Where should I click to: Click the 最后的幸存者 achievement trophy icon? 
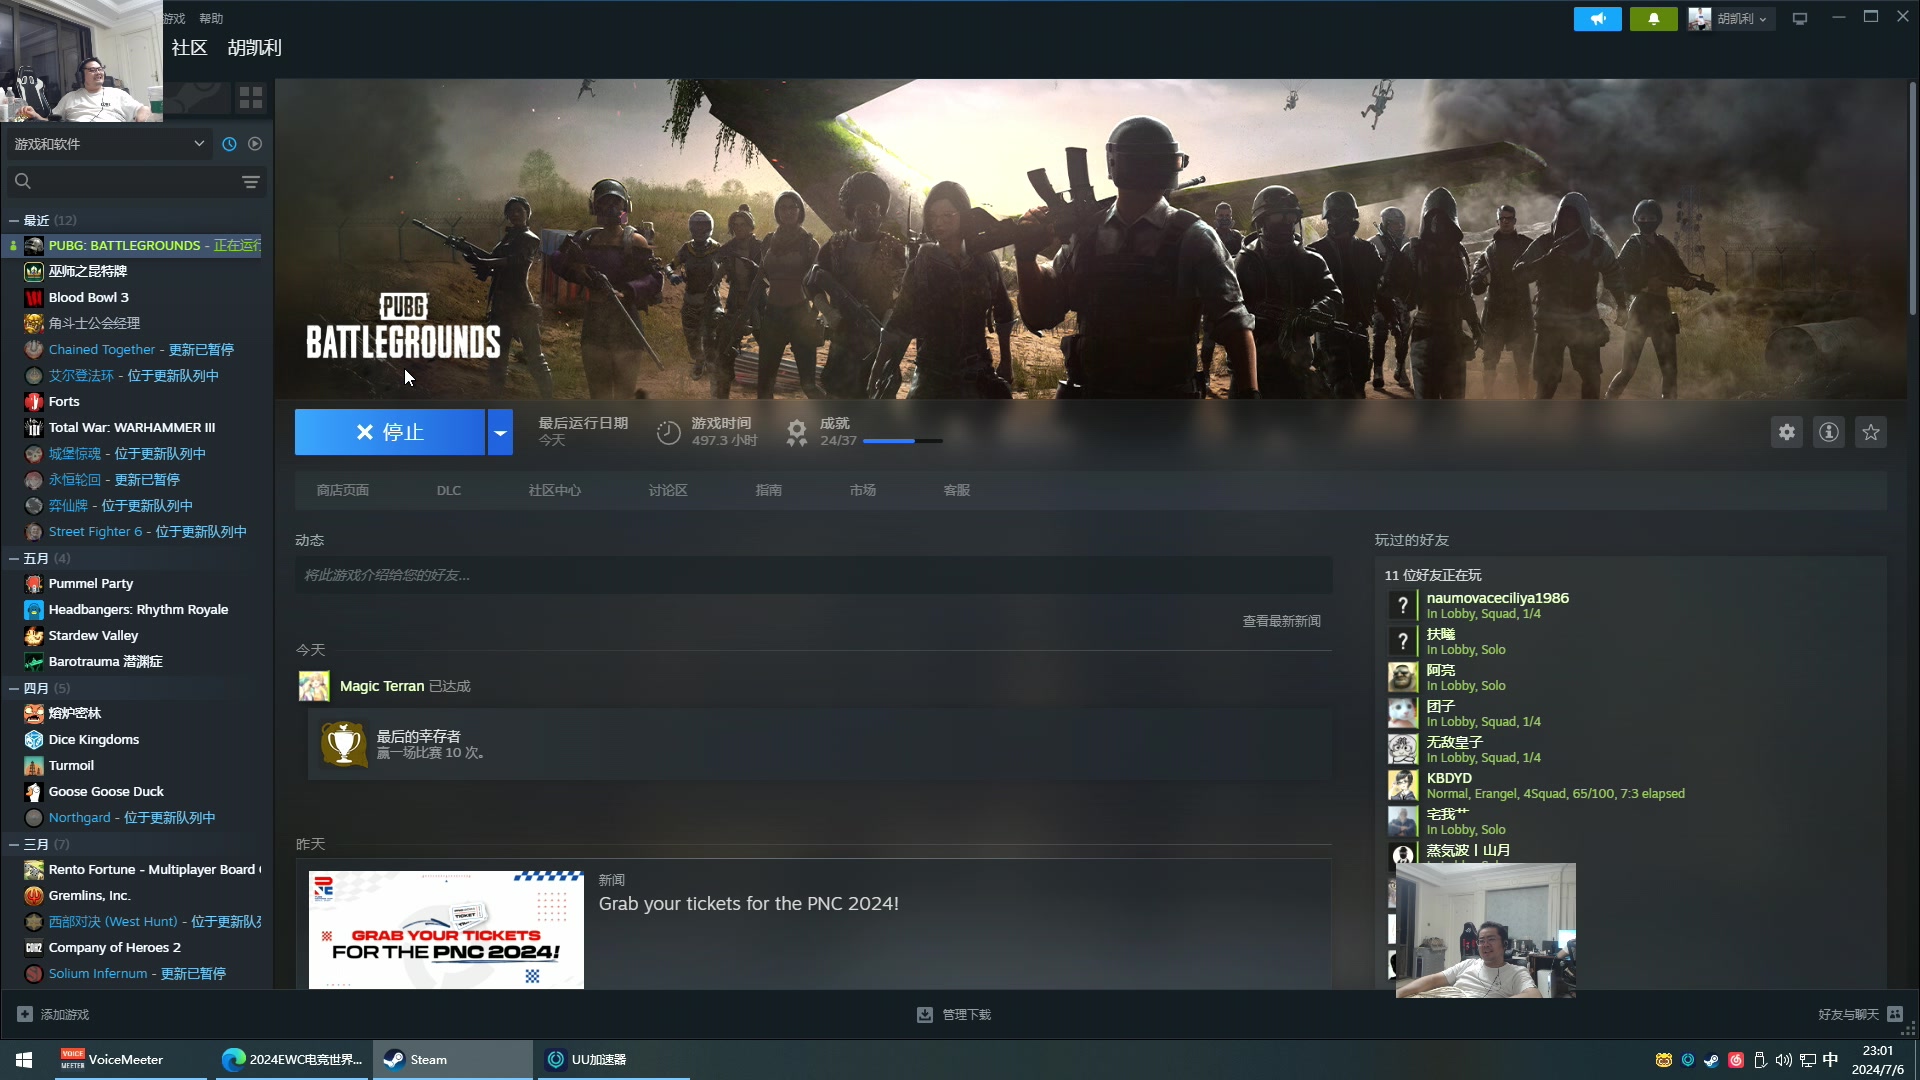tap(344, 744)
